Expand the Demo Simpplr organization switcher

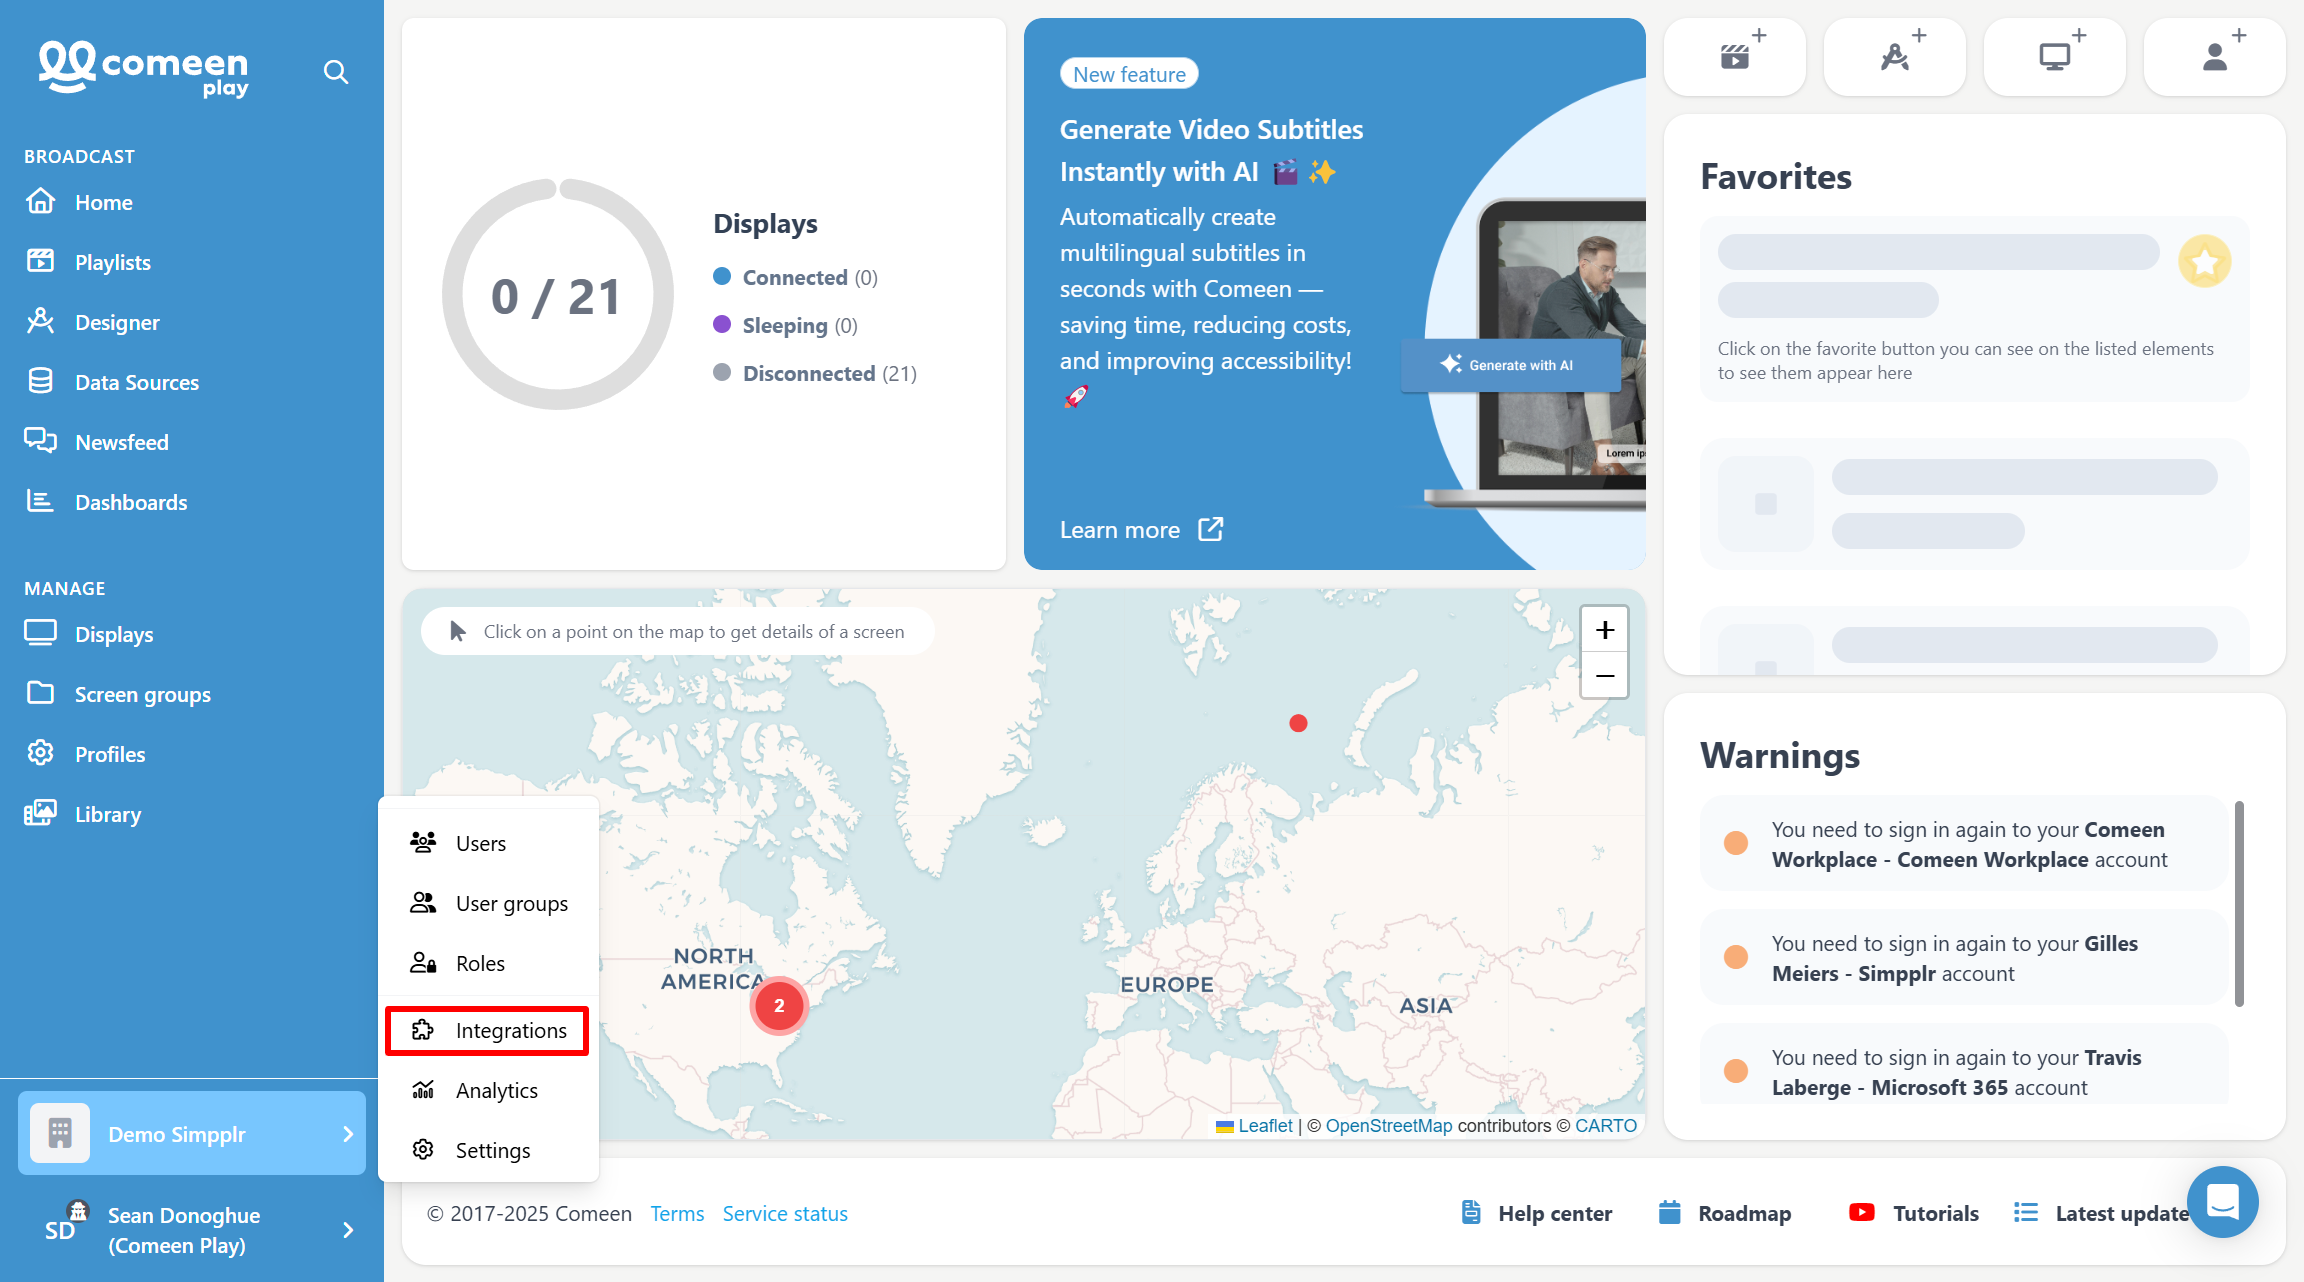(192, 1133)
